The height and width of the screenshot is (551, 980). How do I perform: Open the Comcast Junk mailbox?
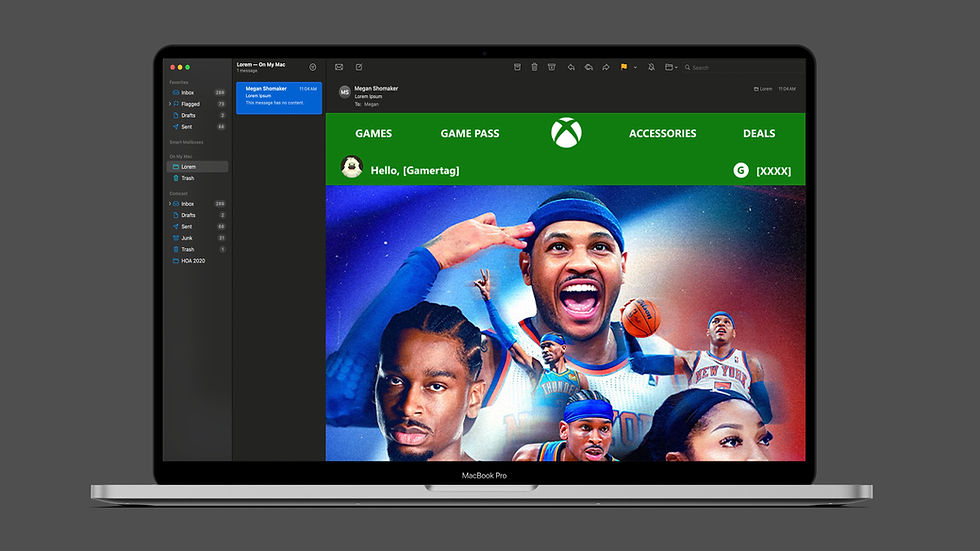tap(198, 238)
